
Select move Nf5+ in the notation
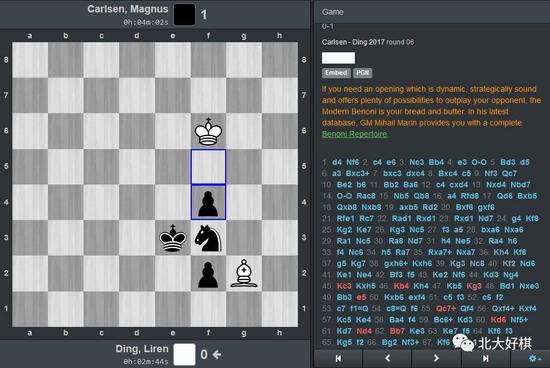pyautogui.click(x=519, y=320)
